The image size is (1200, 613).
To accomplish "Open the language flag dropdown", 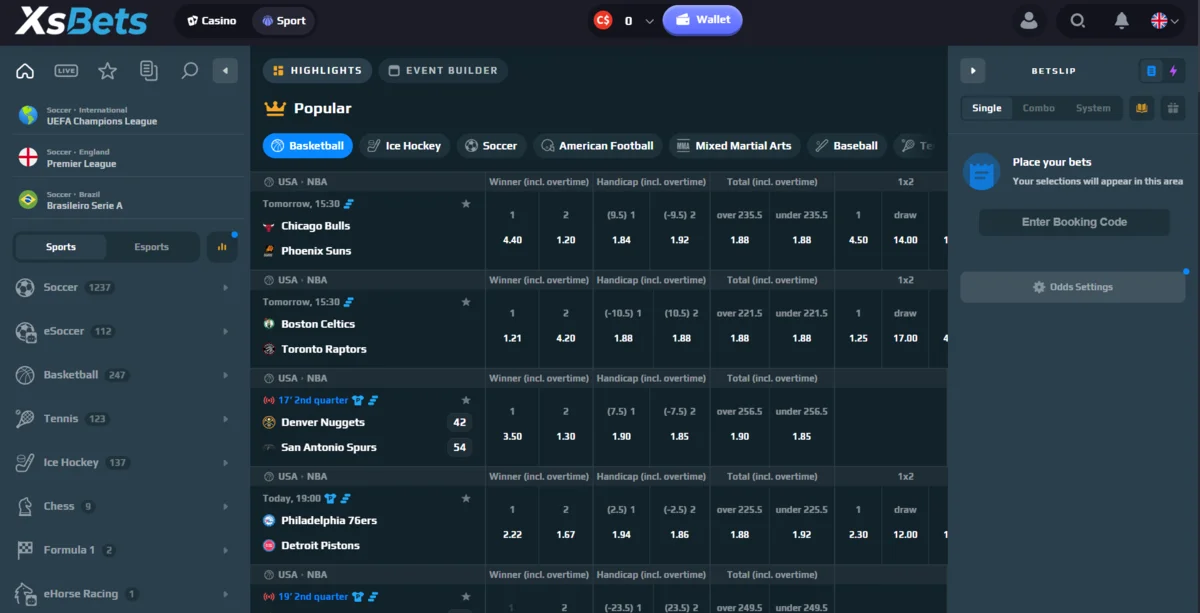I will [1165, 20].
